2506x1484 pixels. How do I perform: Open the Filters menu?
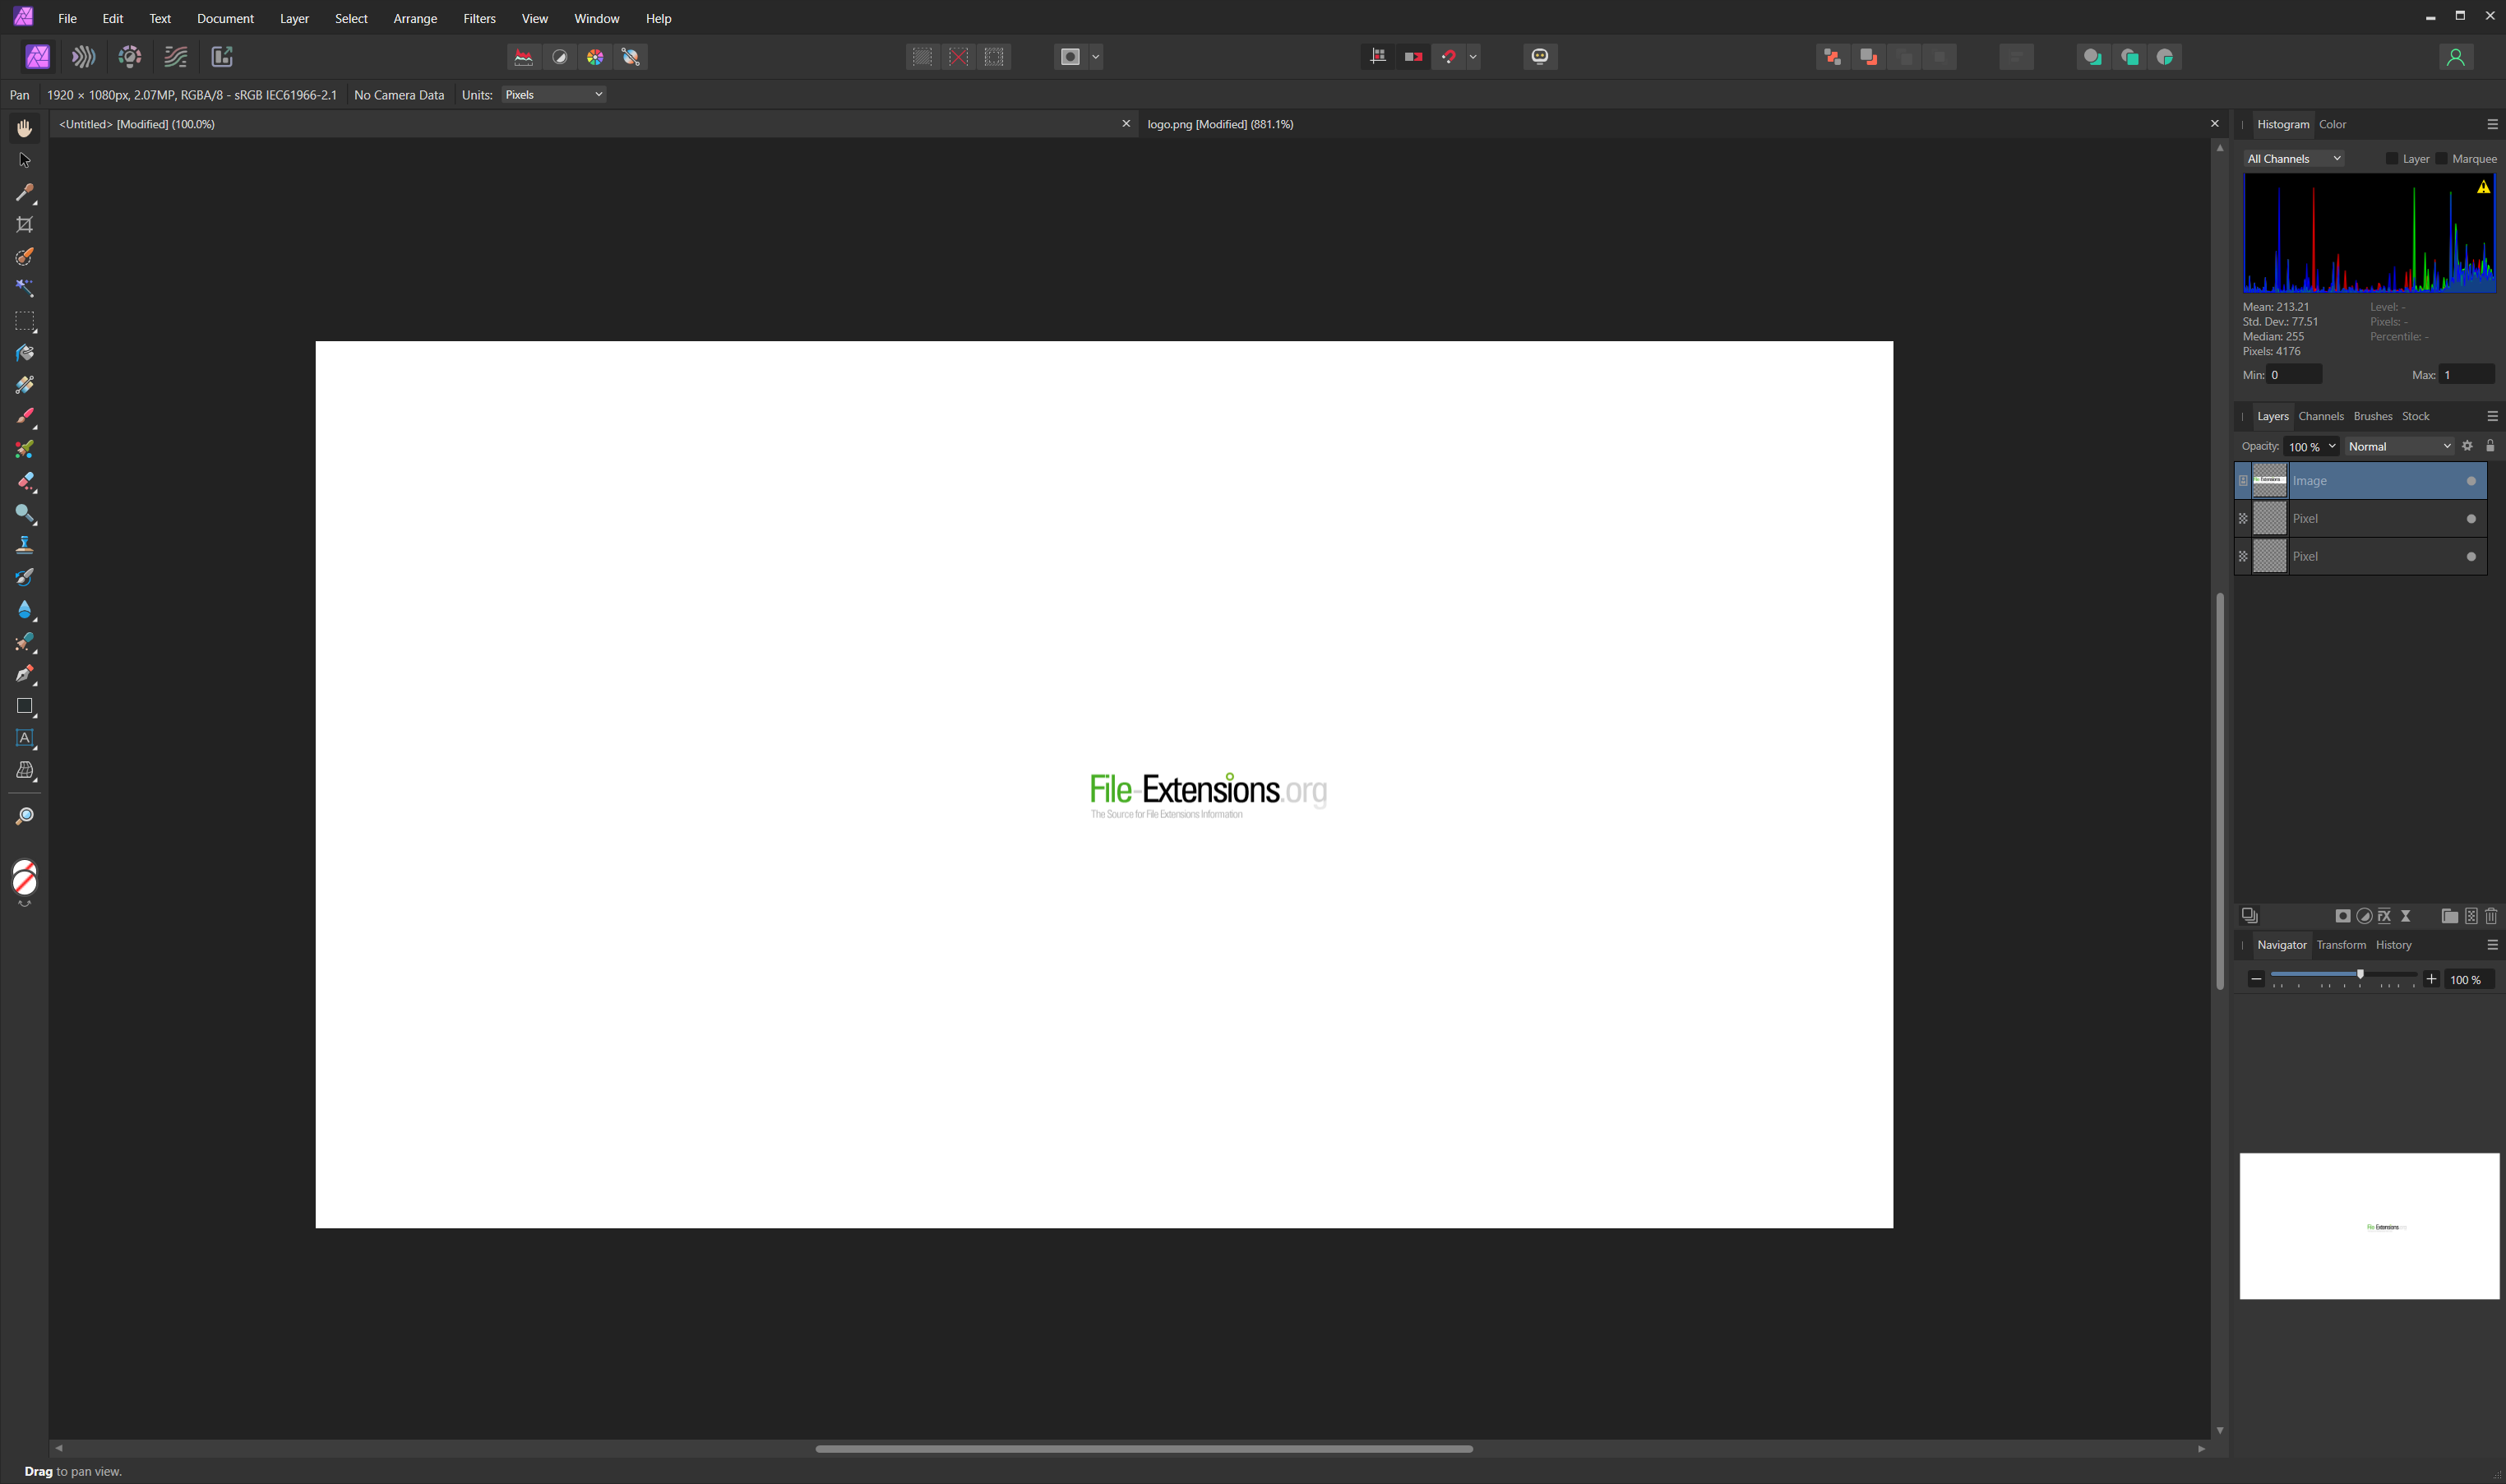(x=479, y=19)
